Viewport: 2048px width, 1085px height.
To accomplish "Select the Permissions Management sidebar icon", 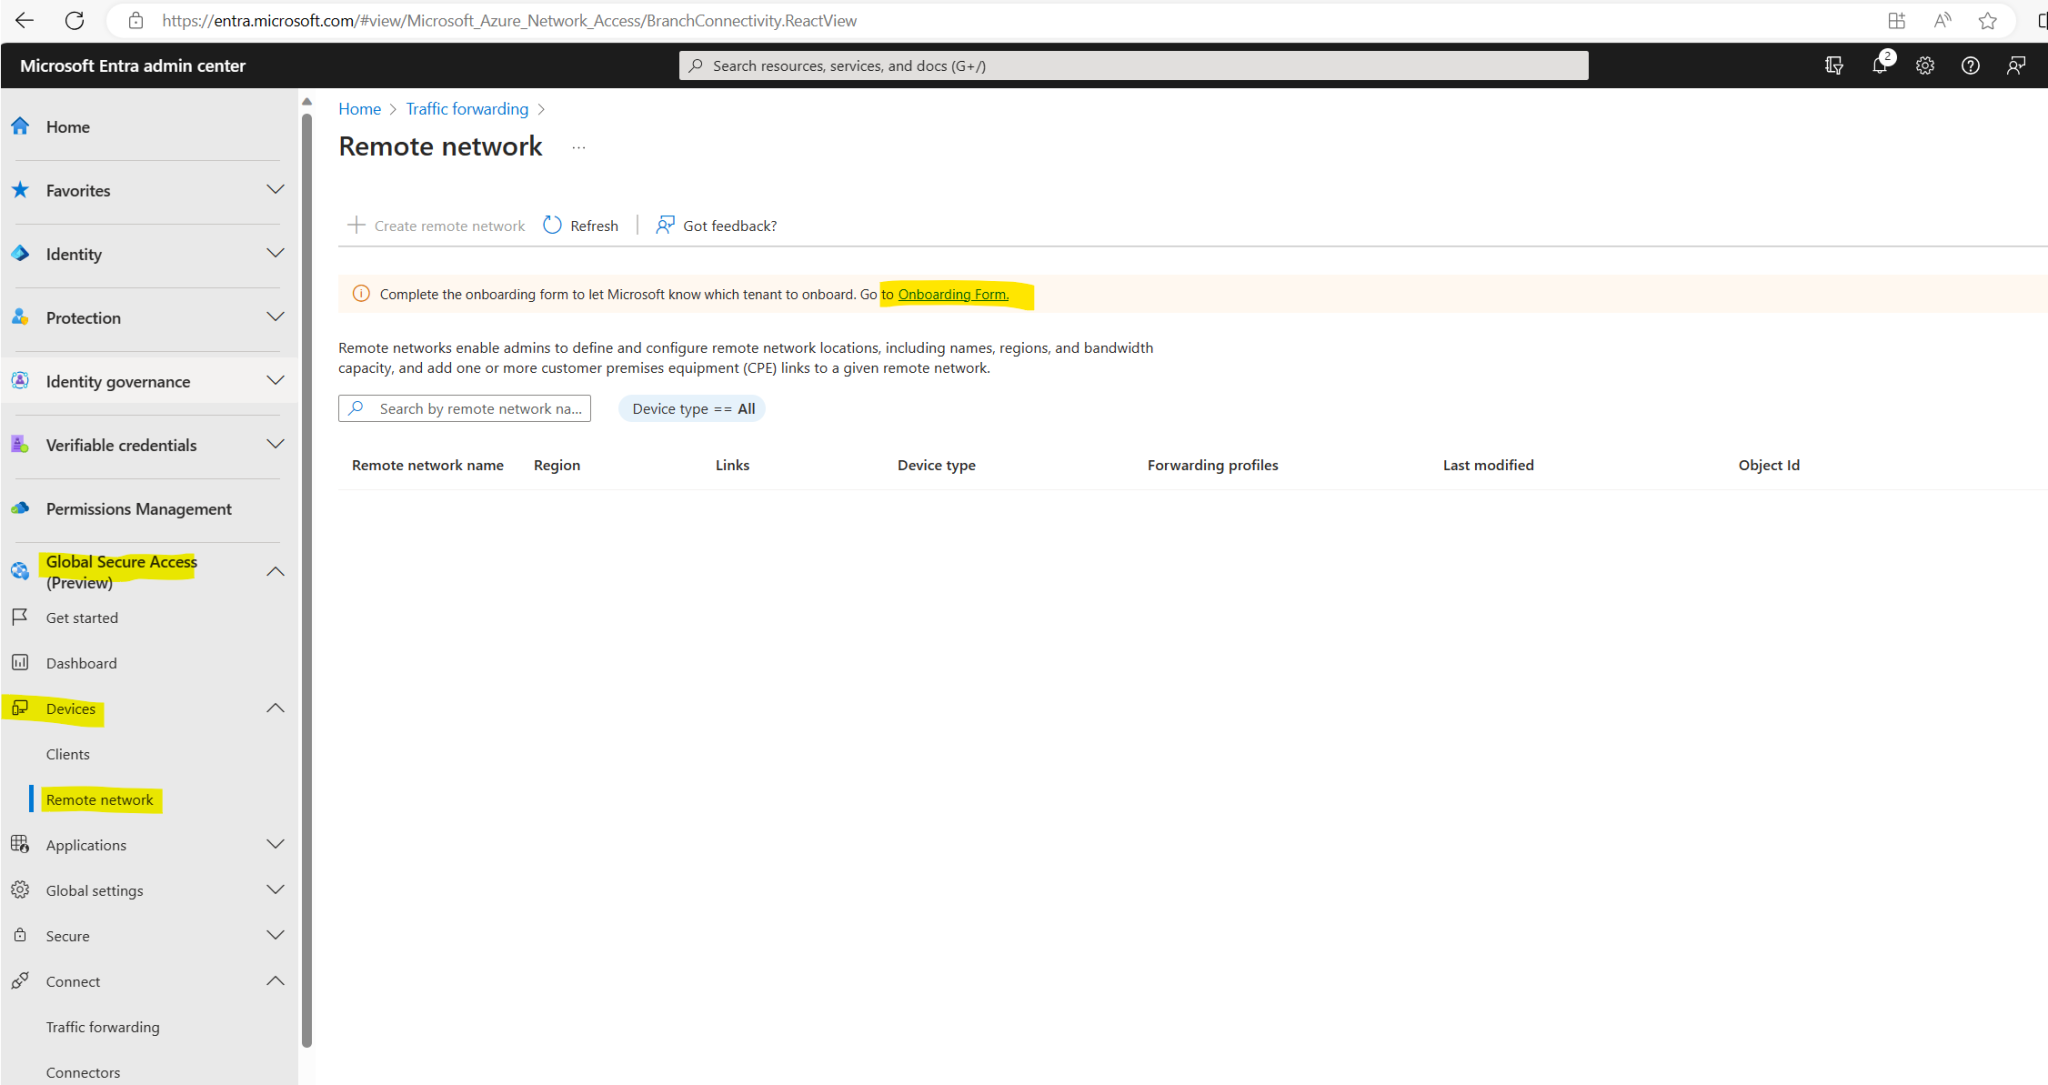I will (x=20, y=508).
